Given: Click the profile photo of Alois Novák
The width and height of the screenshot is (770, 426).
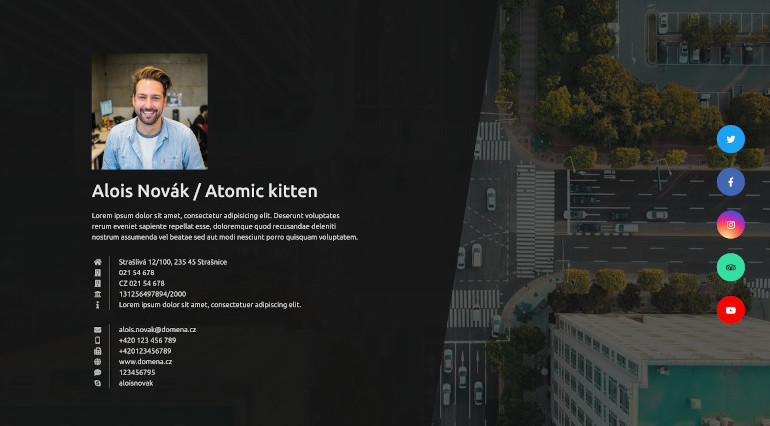Looking at the screenshot, I should 150,112.
